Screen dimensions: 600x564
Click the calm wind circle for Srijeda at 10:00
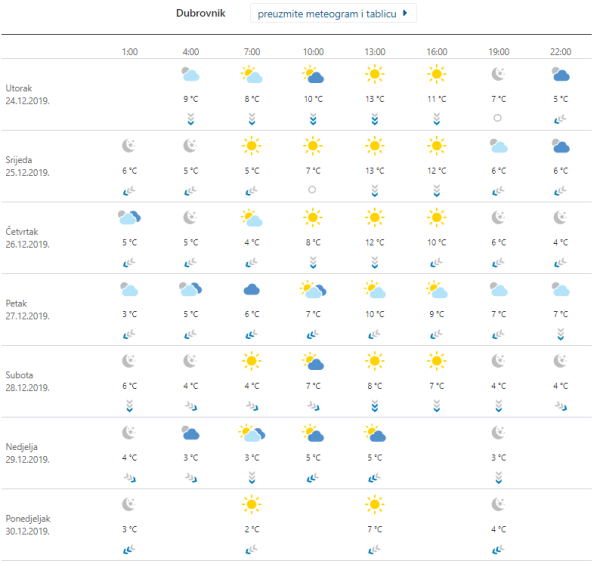point(313,189)
